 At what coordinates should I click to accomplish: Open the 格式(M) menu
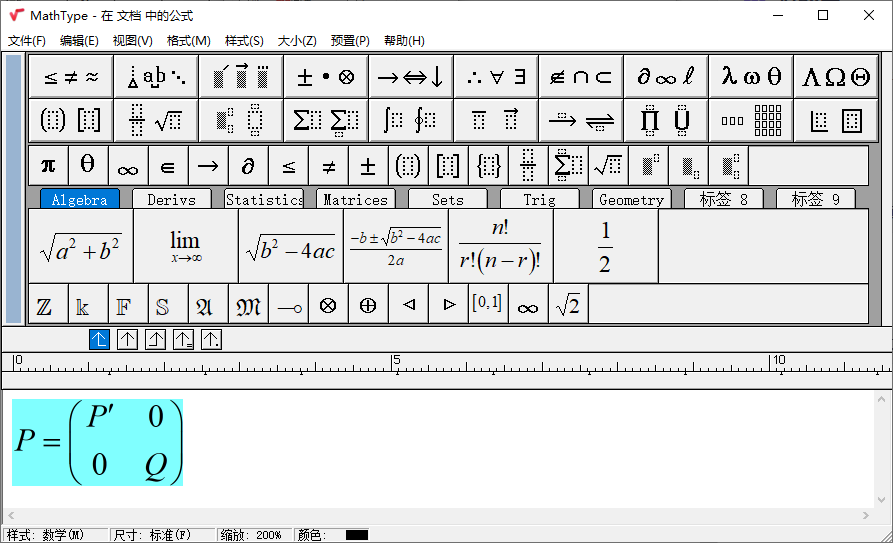[x=189, y=41]
